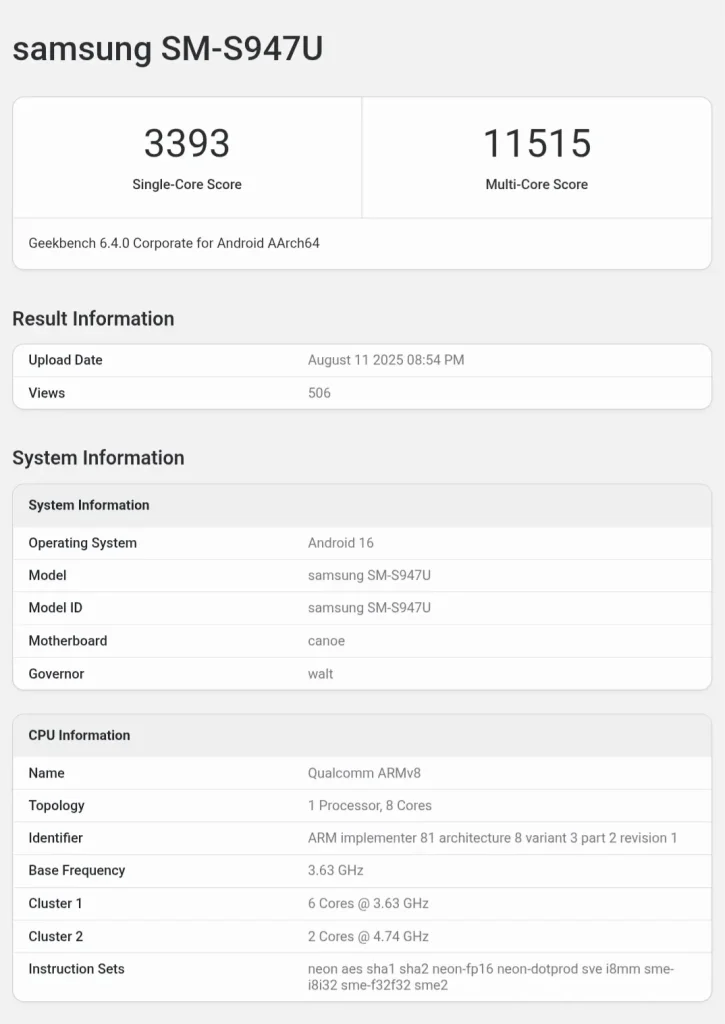Click the 'Name' row label
The height and width of the screenshot is (1024, 725).
46,773
